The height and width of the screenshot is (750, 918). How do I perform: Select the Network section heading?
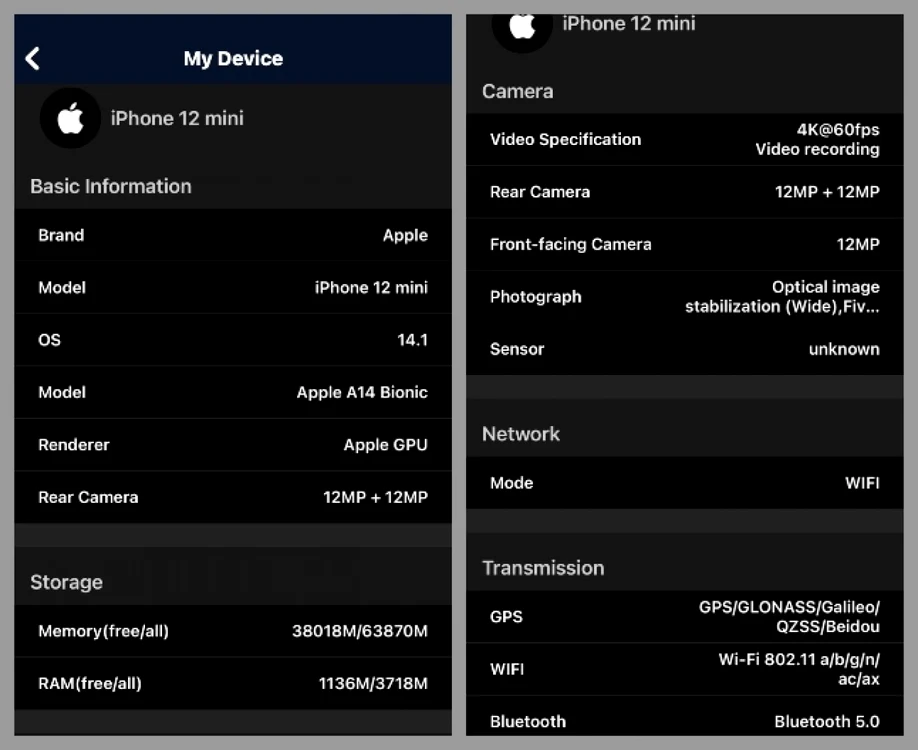pyautogui.click(x=520, y=434)
